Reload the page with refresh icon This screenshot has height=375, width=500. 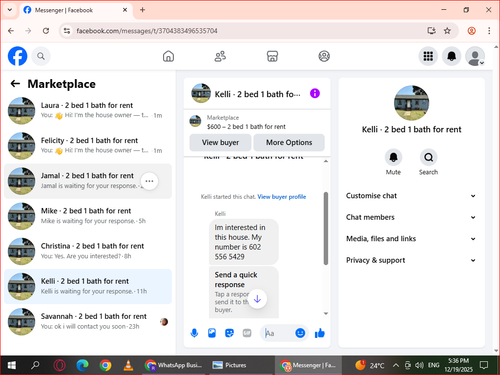46,31
